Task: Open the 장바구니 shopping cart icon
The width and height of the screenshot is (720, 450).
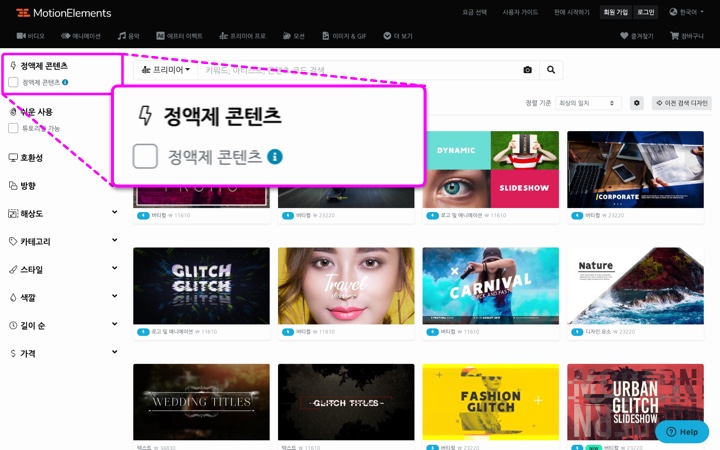Action: 674,36
